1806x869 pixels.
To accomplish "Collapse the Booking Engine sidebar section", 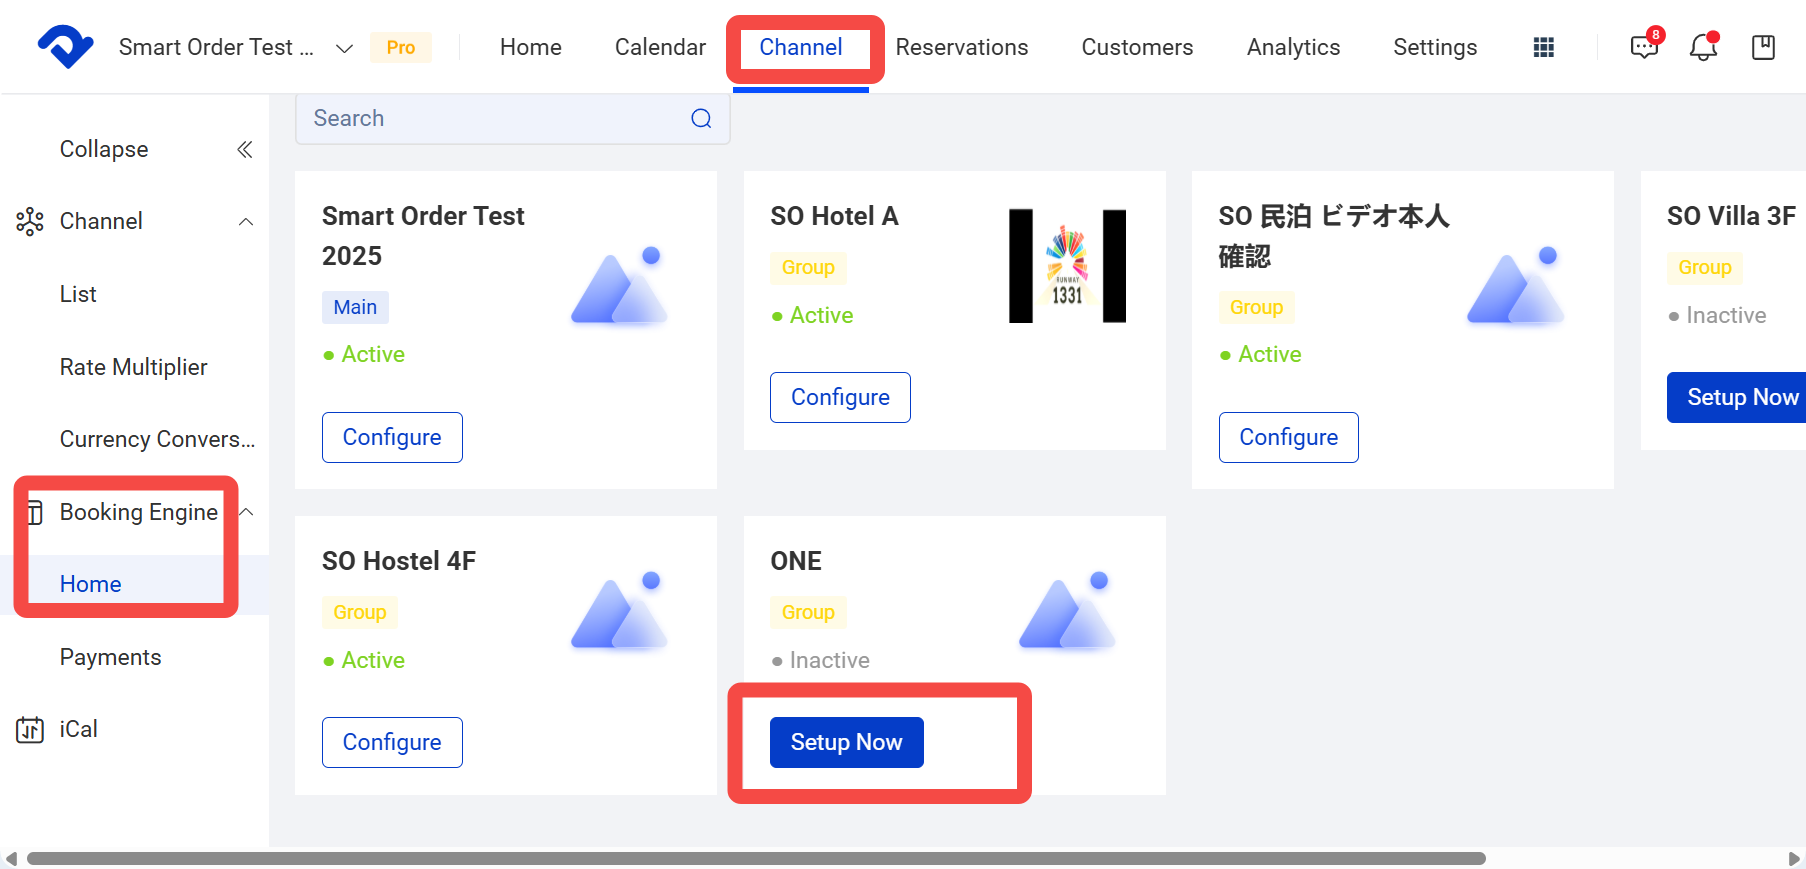I will coord(246,512).
